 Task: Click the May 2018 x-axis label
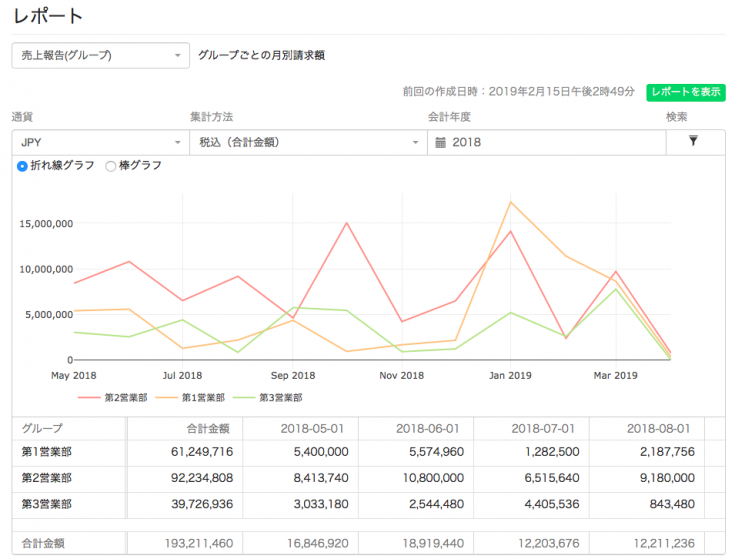pos(74,376)
